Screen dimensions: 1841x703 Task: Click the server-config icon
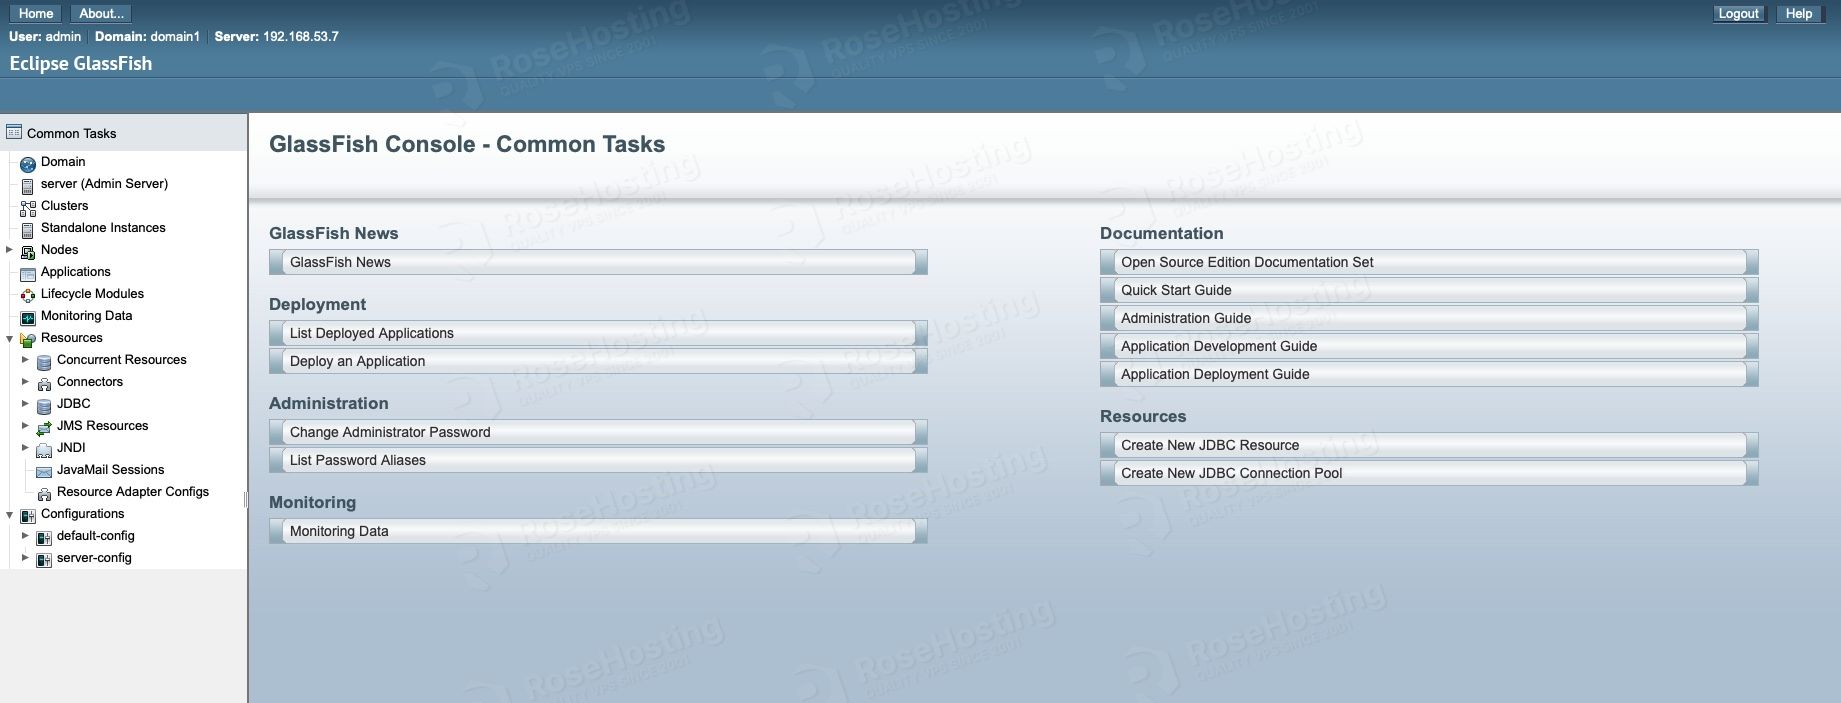(x=44, y=559)
